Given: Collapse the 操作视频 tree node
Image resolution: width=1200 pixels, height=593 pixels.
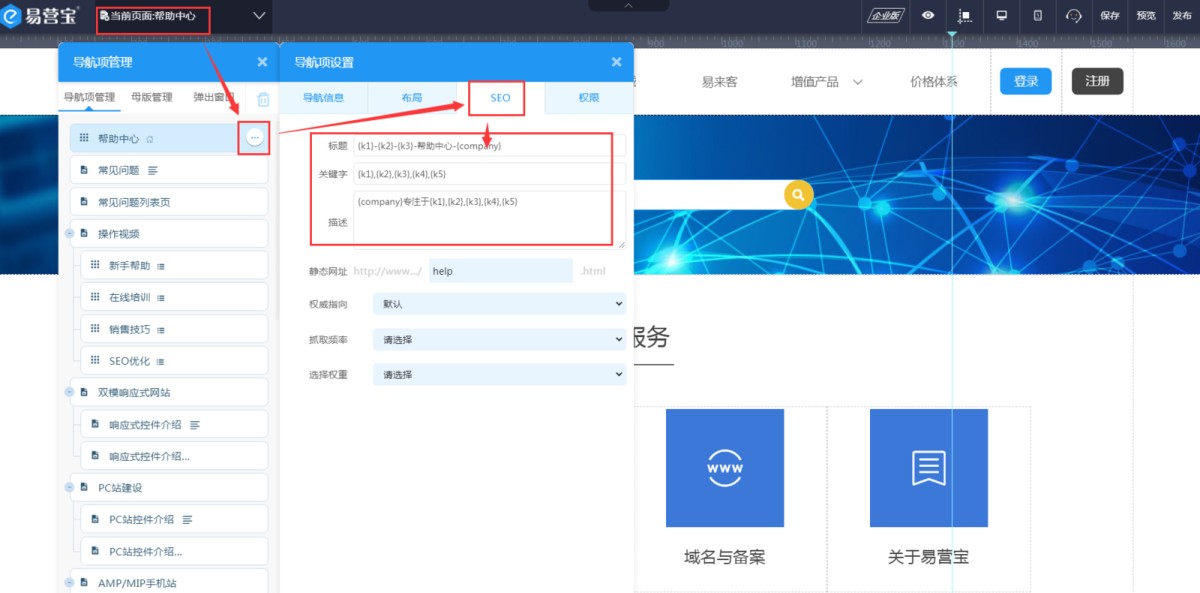Looking at the screenshot, I should [70, 234].
